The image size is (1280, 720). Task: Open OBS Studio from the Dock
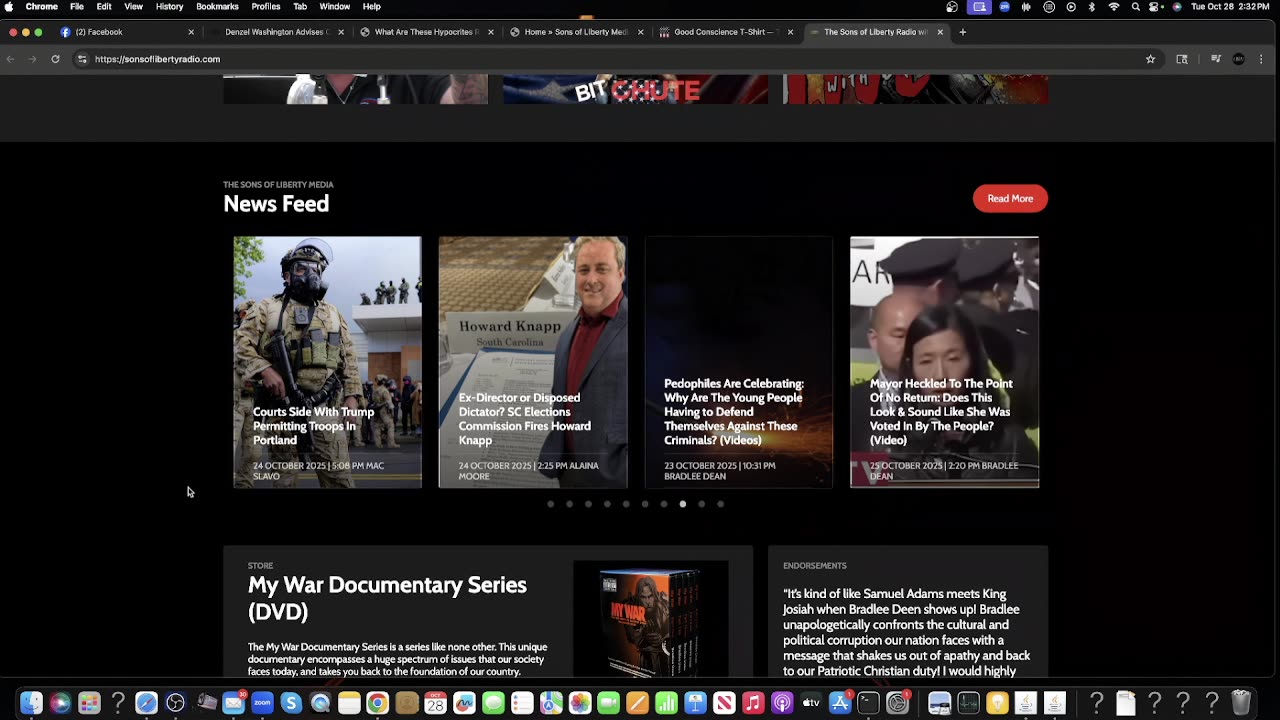pos(176,703)
